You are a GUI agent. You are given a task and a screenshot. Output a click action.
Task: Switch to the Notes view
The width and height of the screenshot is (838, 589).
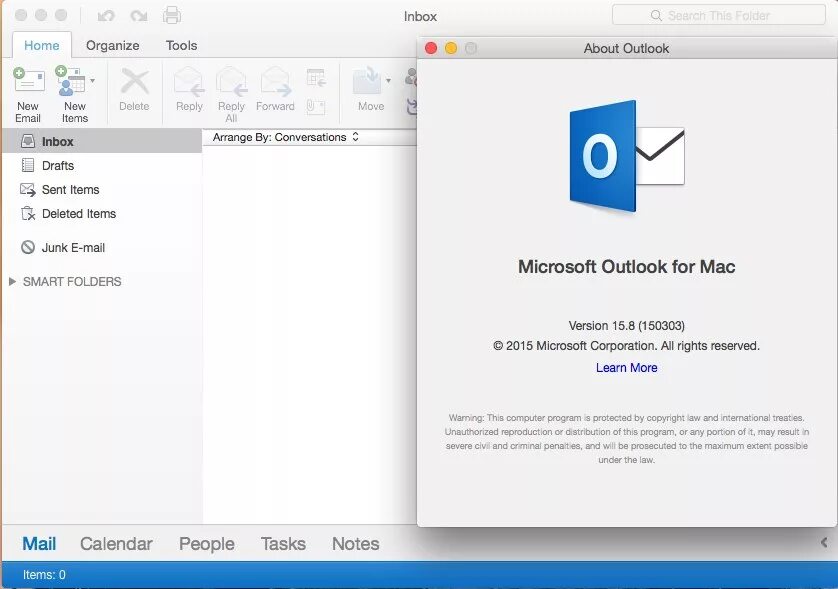355,544
